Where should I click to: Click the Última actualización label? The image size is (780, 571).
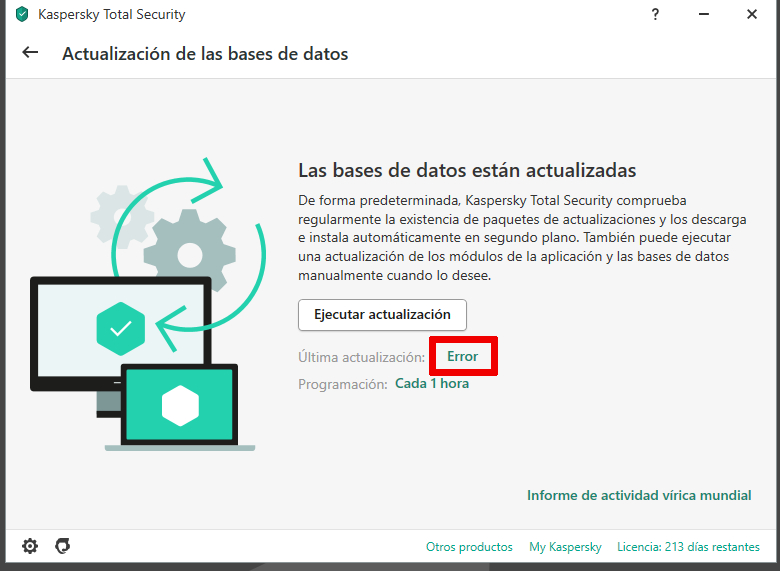tap(362, 357)
